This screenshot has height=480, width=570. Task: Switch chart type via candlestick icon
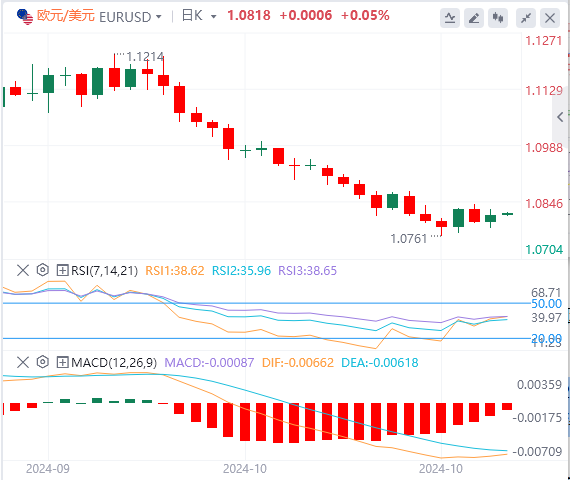tap(498, 18)
